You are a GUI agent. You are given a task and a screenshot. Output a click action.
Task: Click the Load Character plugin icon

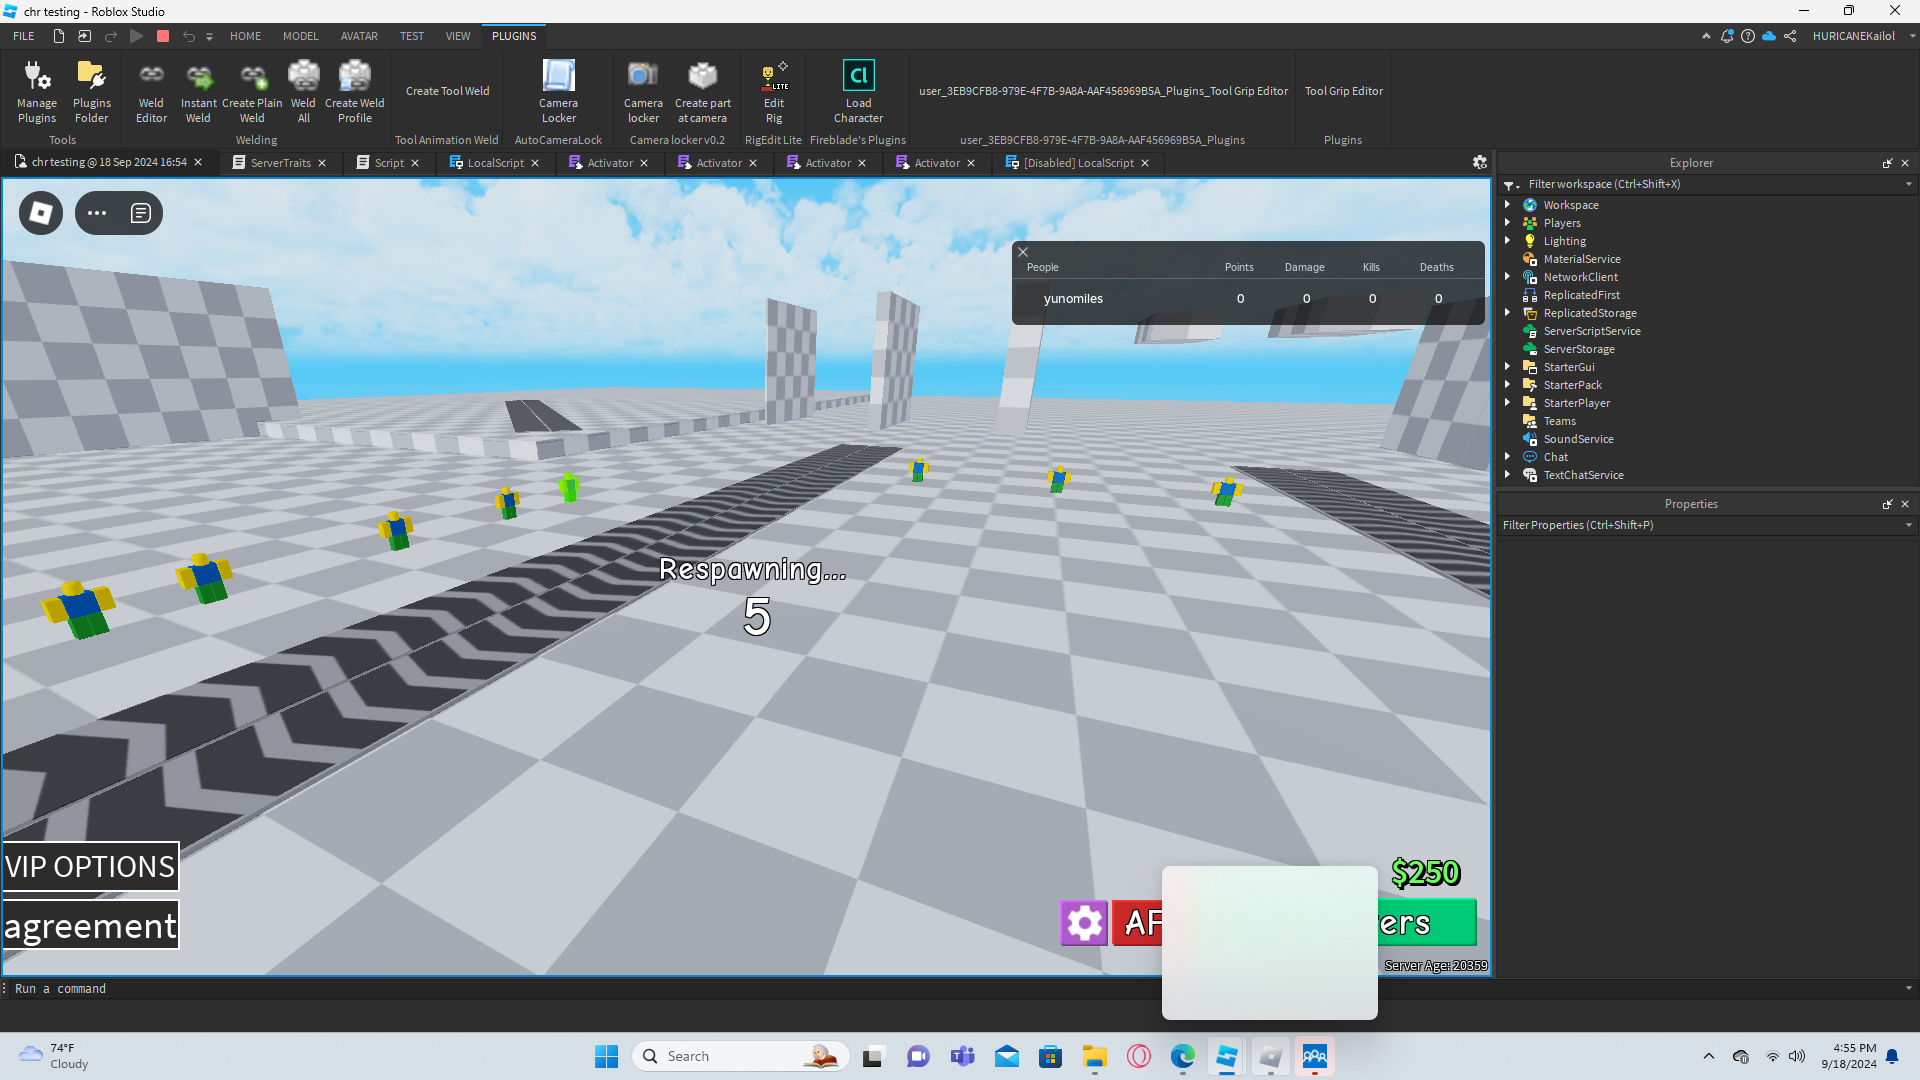tap(858, 90)
